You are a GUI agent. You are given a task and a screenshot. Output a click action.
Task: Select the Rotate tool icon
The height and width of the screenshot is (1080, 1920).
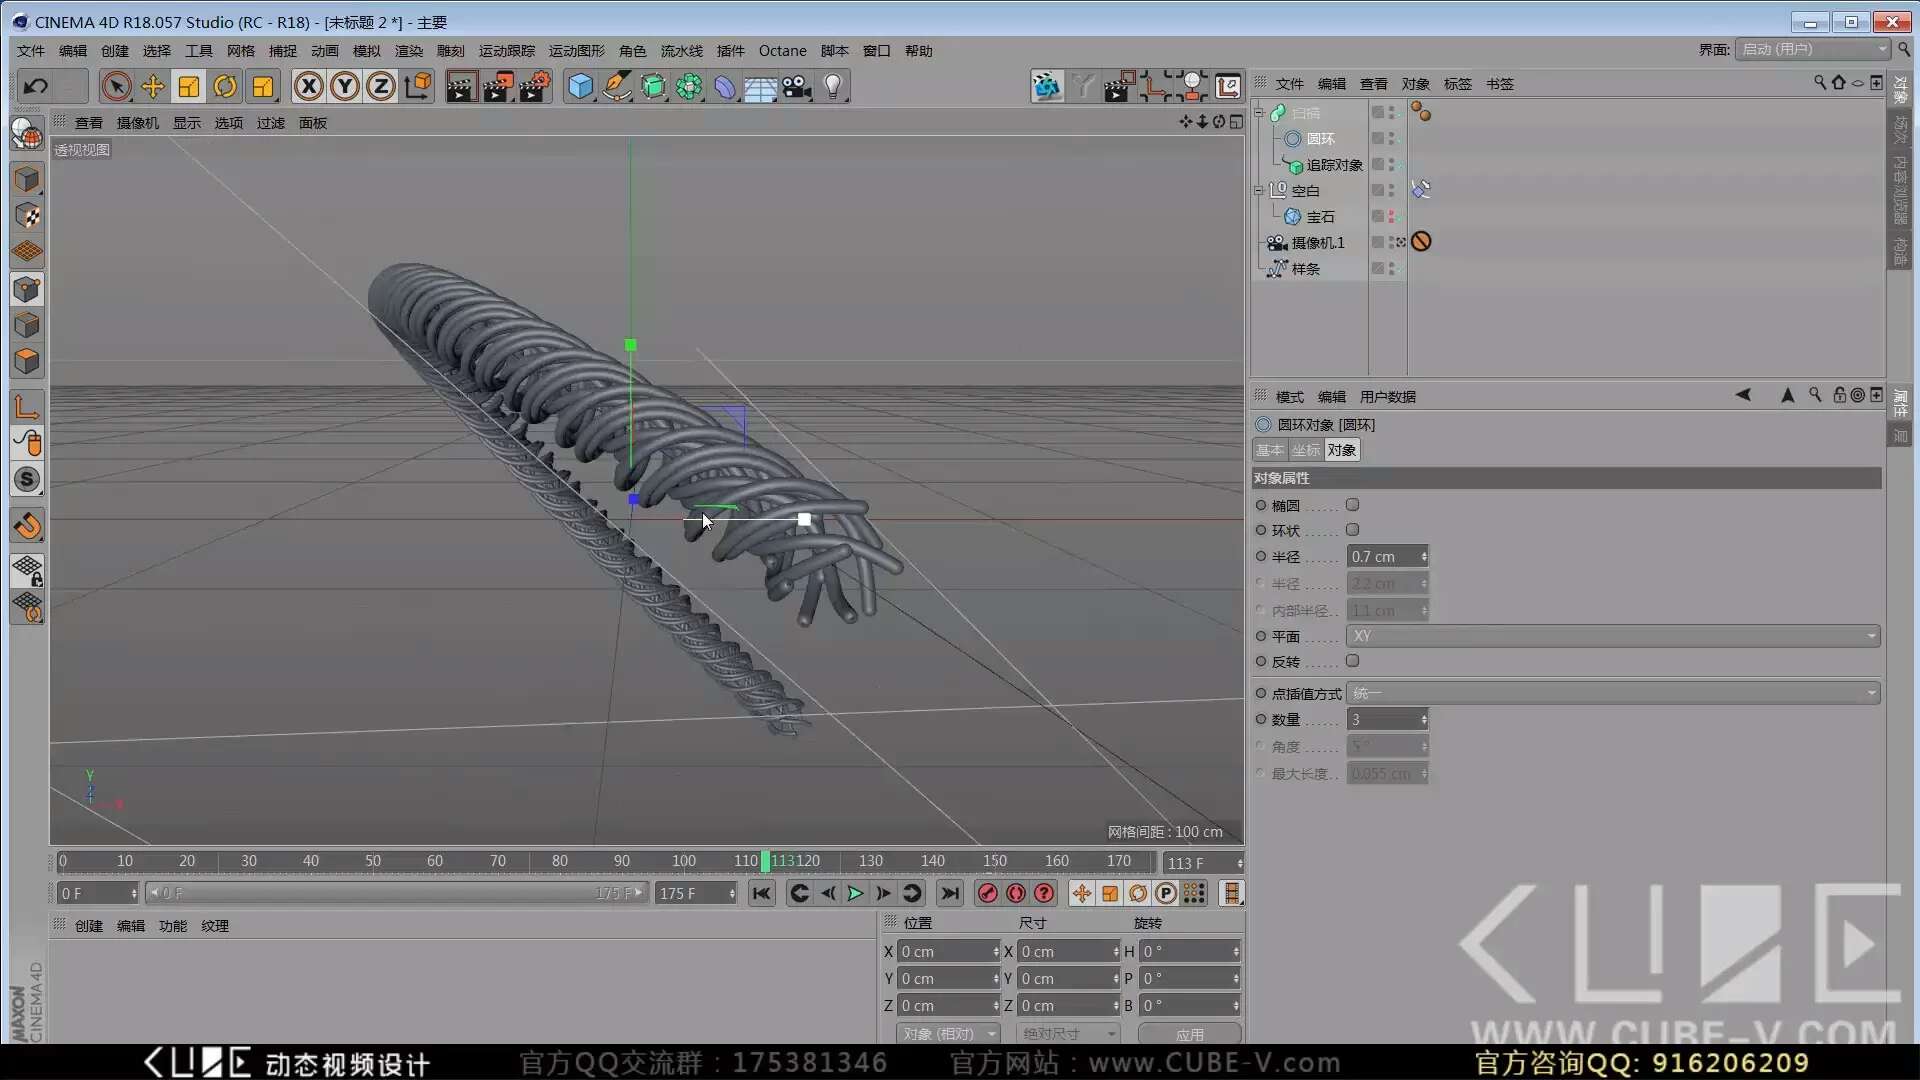225,87
